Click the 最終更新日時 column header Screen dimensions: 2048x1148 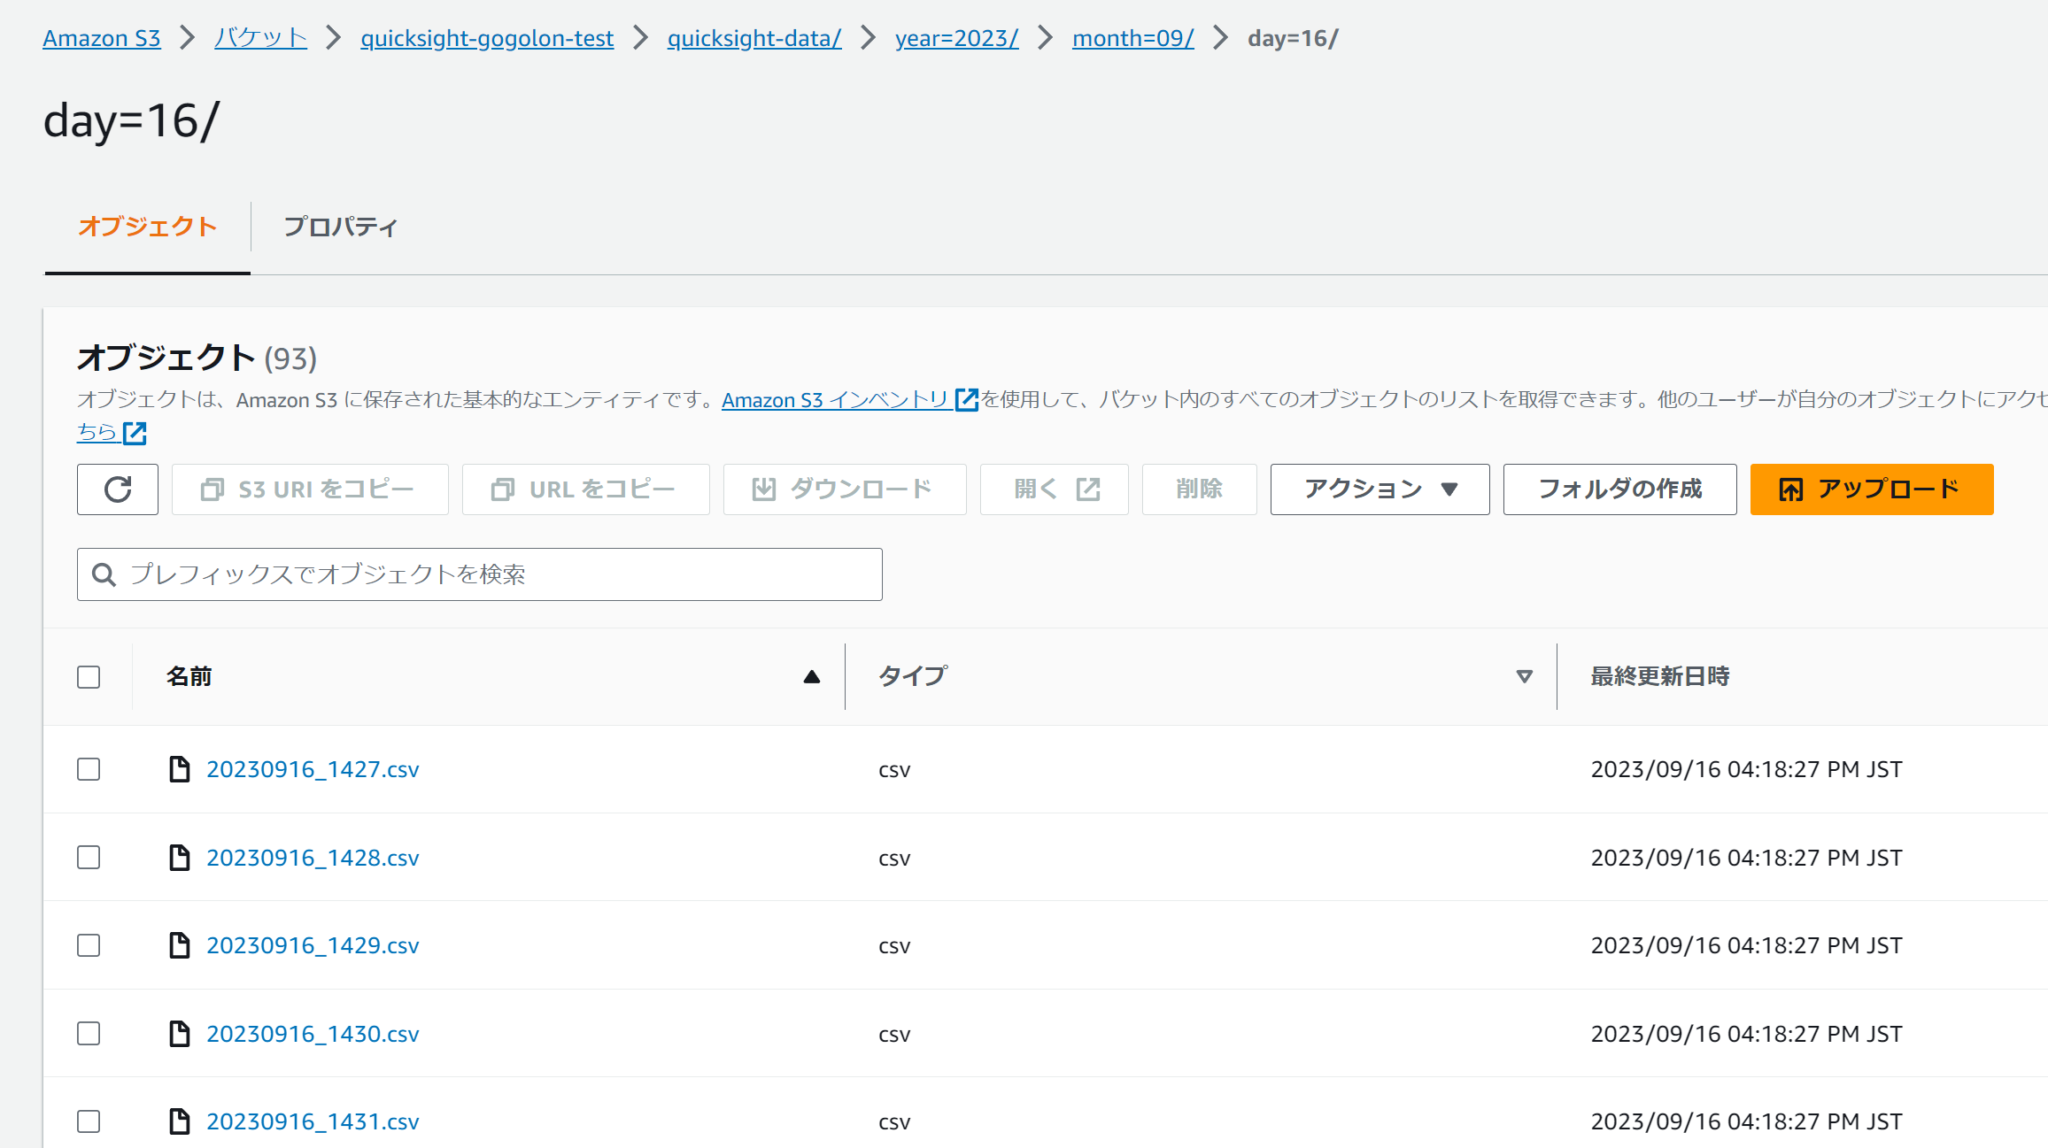click(x=1660, y=677)
